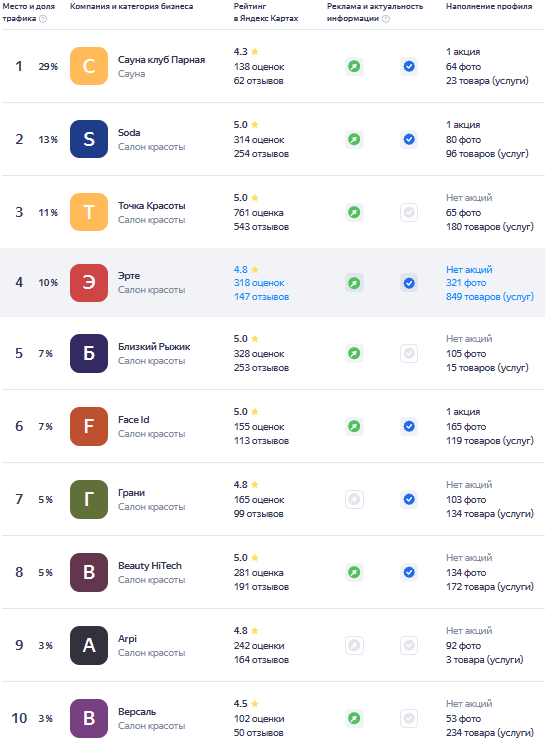This screenshot has height=745, width=545.
Task: Click the help icon next to traffic share header
Action: 43,19
